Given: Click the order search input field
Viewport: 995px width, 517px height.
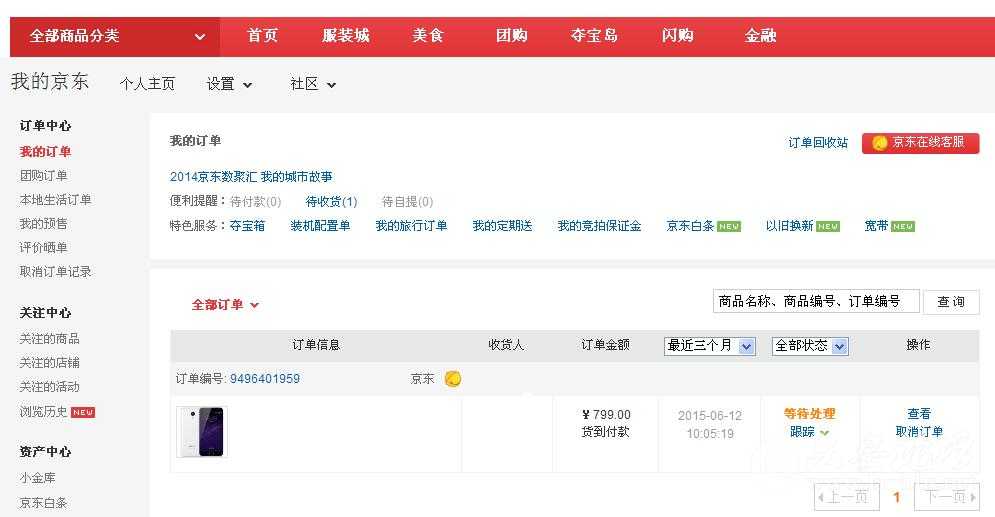Looking at the screenshot, I should [815, 302].
